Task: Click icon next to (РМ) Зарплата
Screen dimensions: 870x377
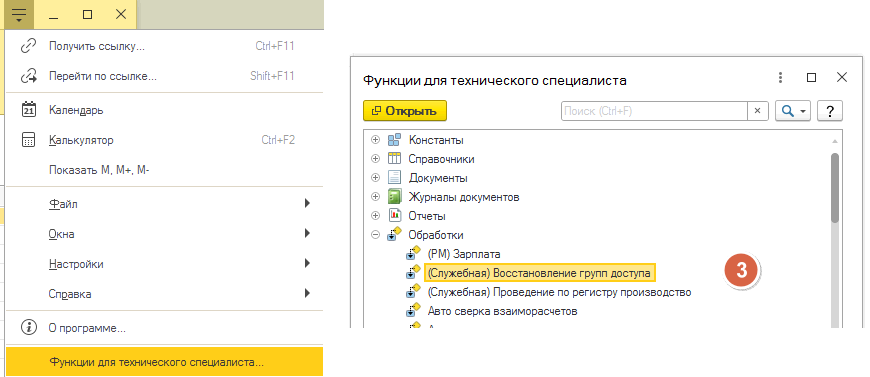Action: (414, 254)
